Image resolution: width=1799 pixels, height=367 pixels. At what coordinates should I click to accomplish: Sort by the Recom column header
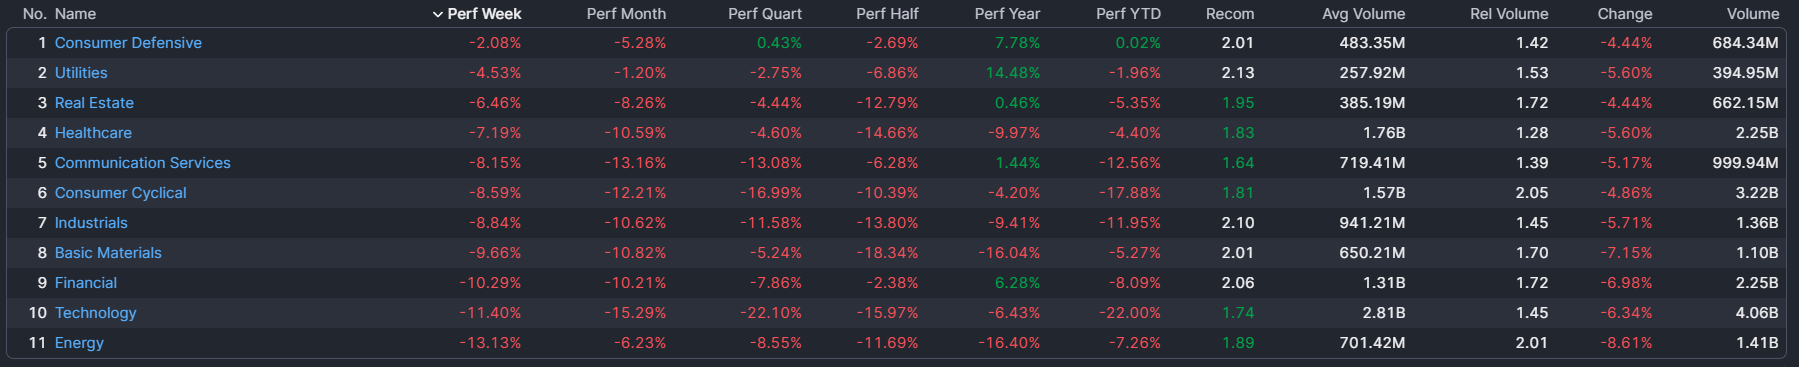[x=1230, y=14]
